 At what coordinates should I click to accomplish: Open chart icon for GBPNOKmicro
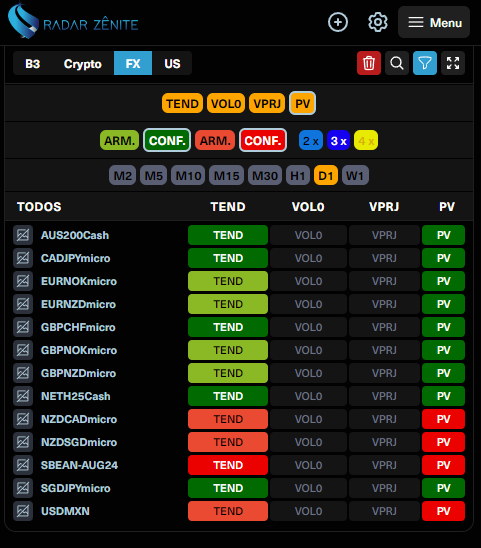[23, 350]
